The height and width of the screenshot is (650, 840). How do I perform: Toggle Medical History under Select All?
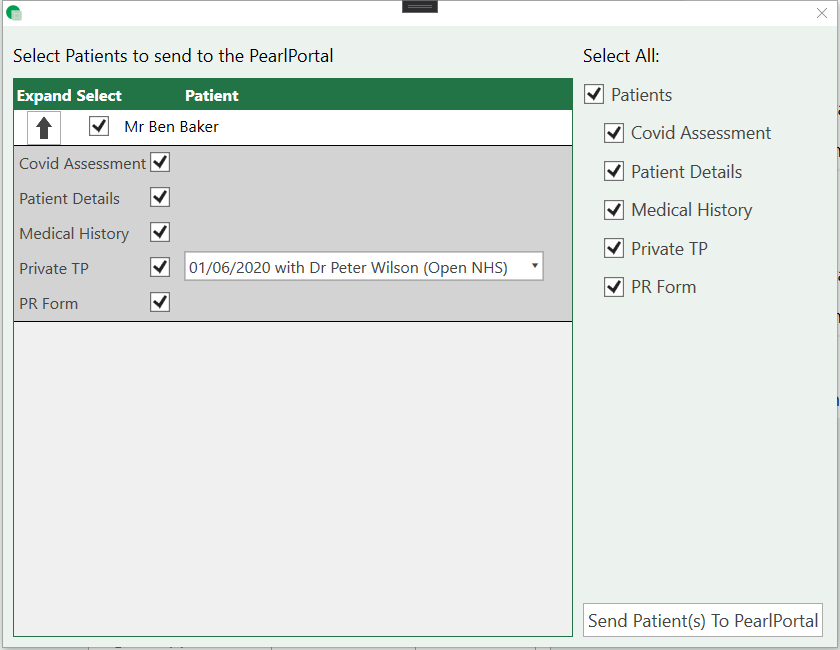pos(614,210)
